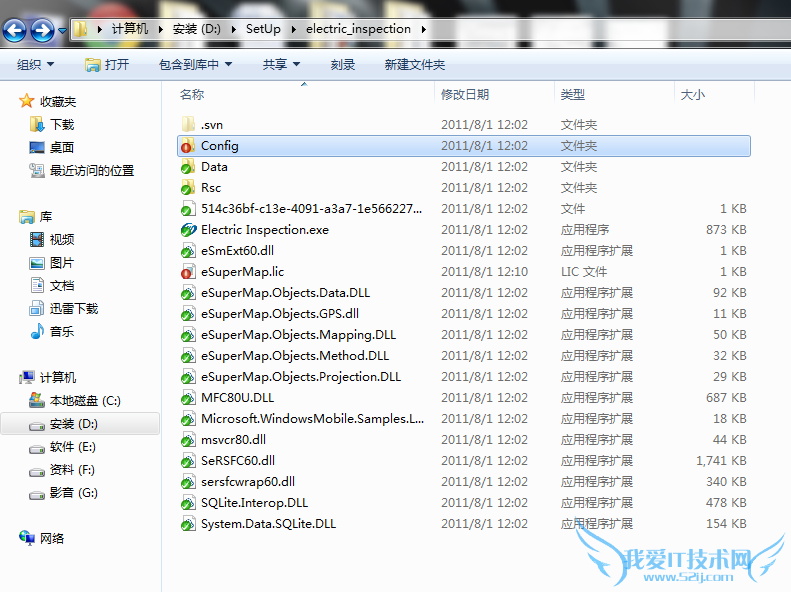Viewport: 791px width, 592px height.
Task: Select Microsoft.WindowsMobile.Samples.L... file name
Action: coord(312,419)
